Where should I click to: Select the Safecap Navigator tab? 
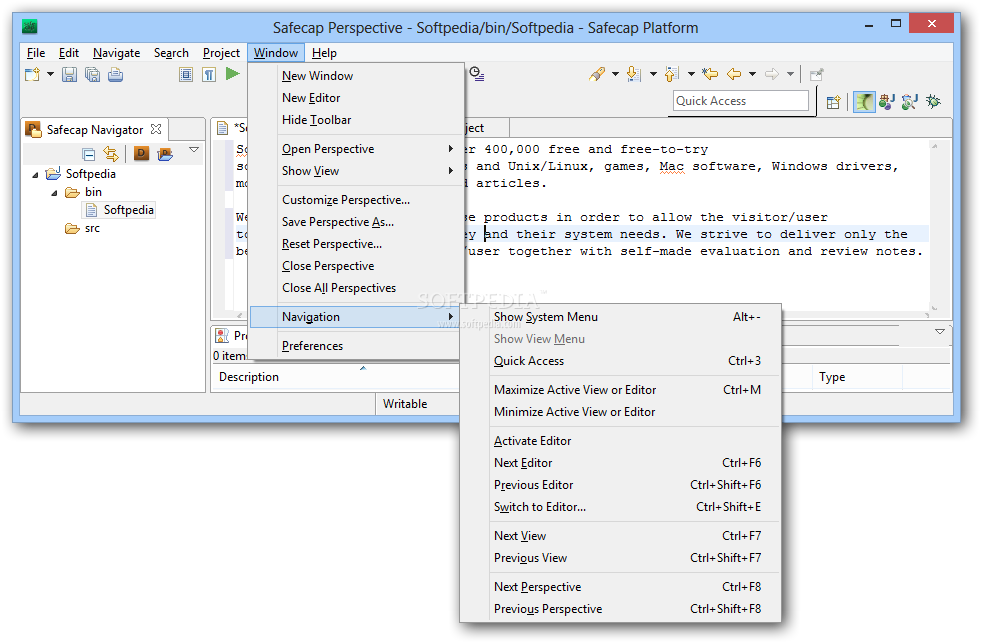point(94,129)
